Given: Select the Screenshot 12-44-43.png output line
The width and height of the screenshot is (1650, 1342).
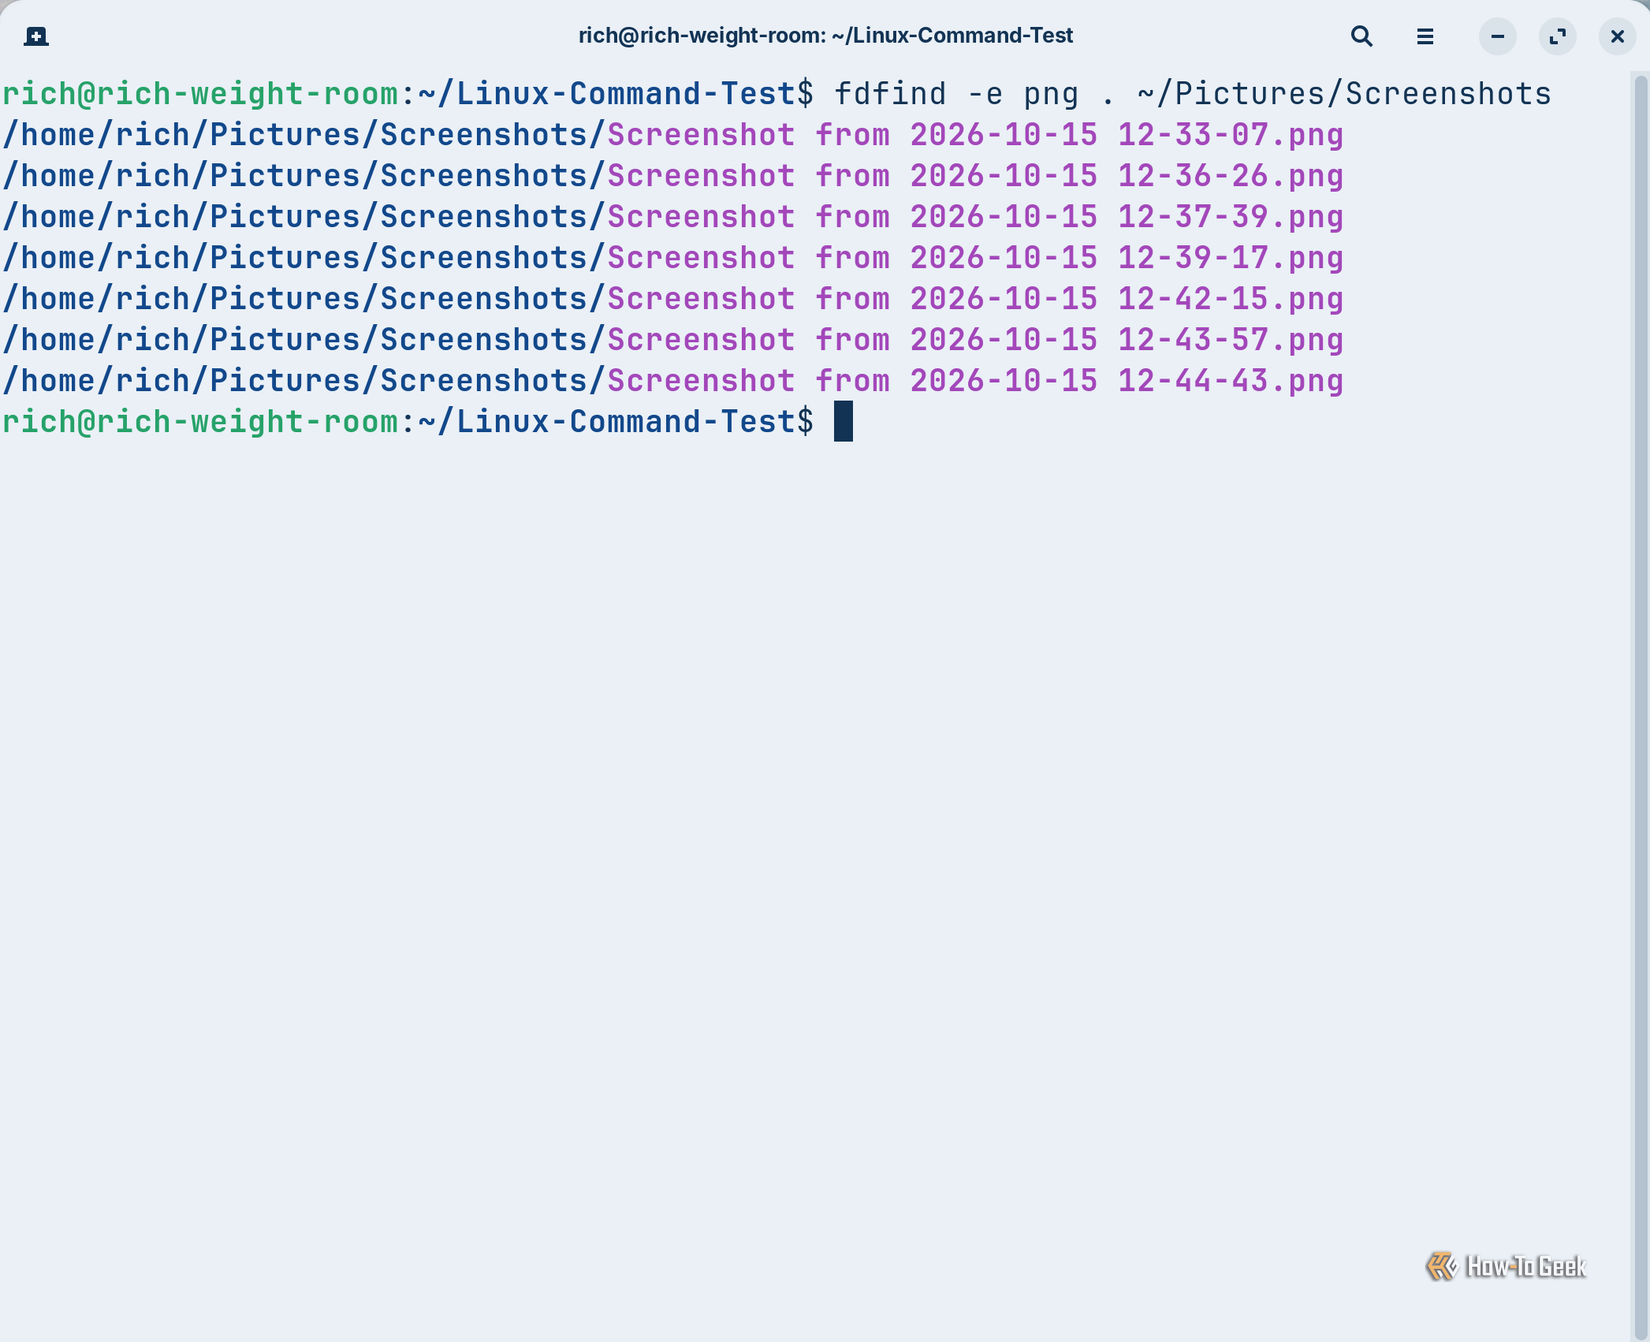Looking at the screenshot, I should pos(673,381).
